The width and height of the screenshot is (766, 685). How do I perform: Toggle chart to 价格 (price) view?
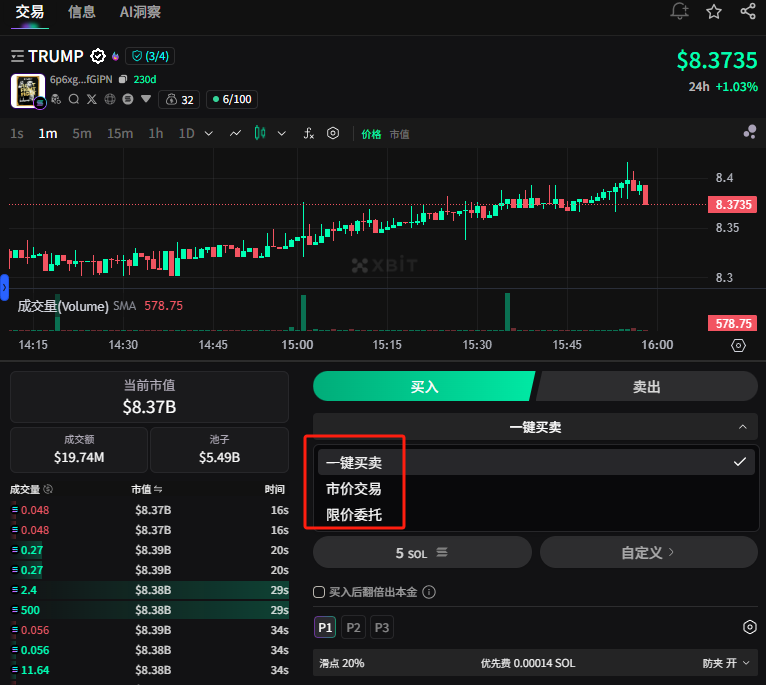click(371, 134)
